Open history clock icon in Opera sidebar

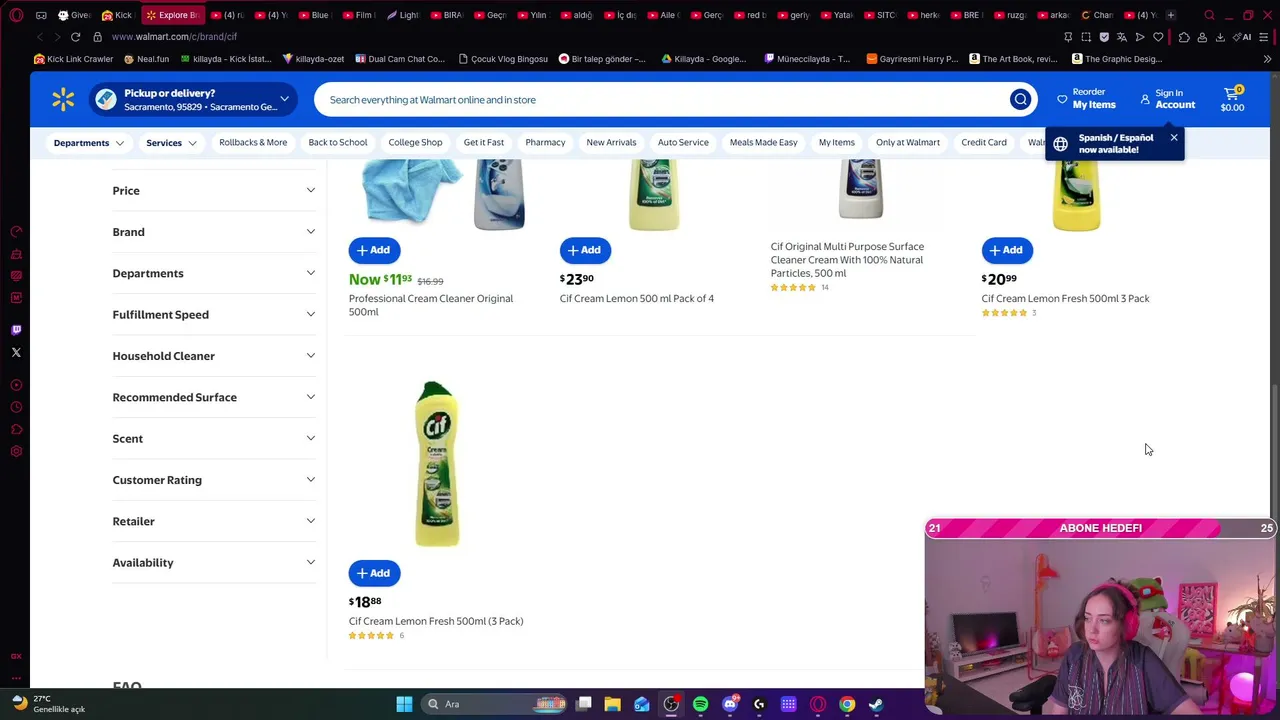coord(16,407)
